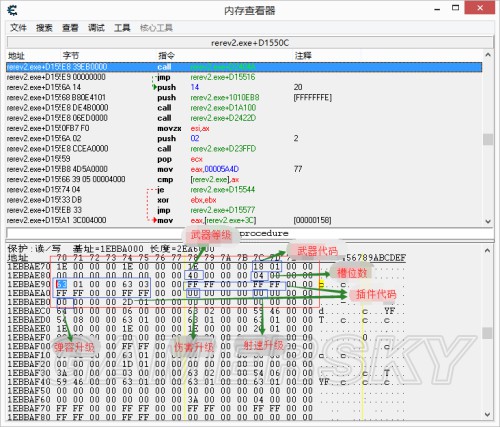The width and height of the screenshot is (500, 427).
Task: Select the mov eax,00005A4D row
Action: (244, 169)
